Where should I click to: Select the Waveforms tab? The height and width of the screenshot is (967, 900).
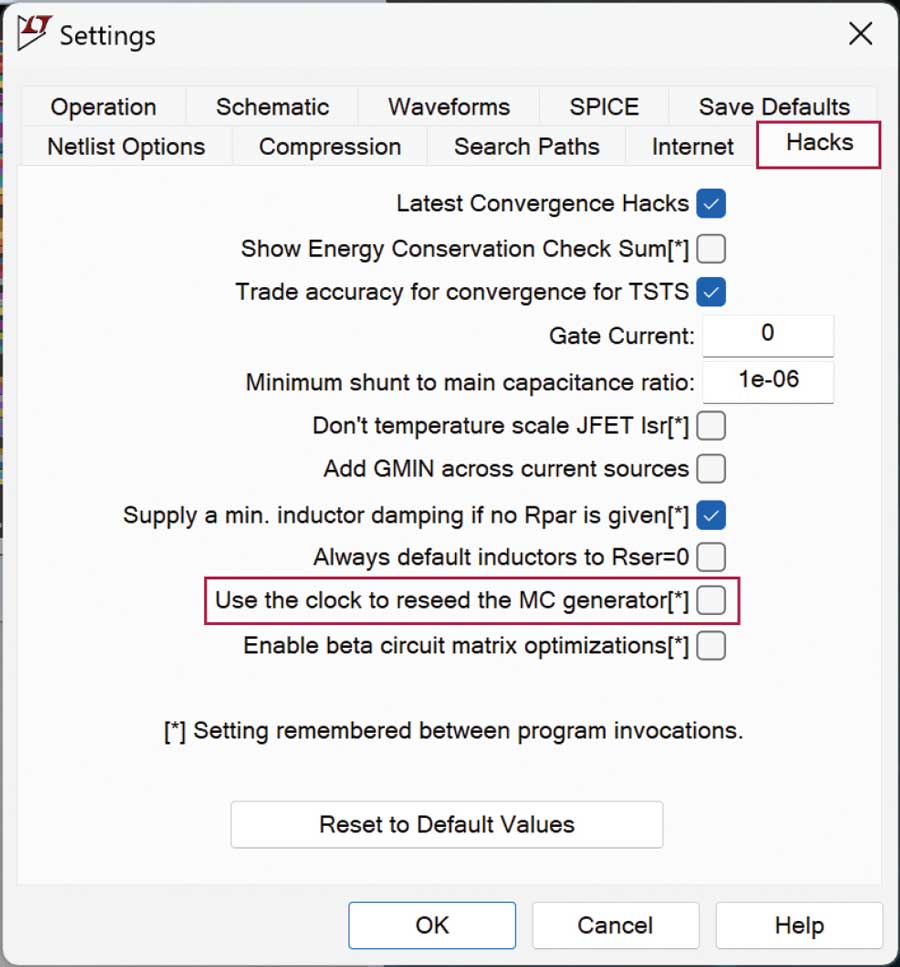coord(449,107)
